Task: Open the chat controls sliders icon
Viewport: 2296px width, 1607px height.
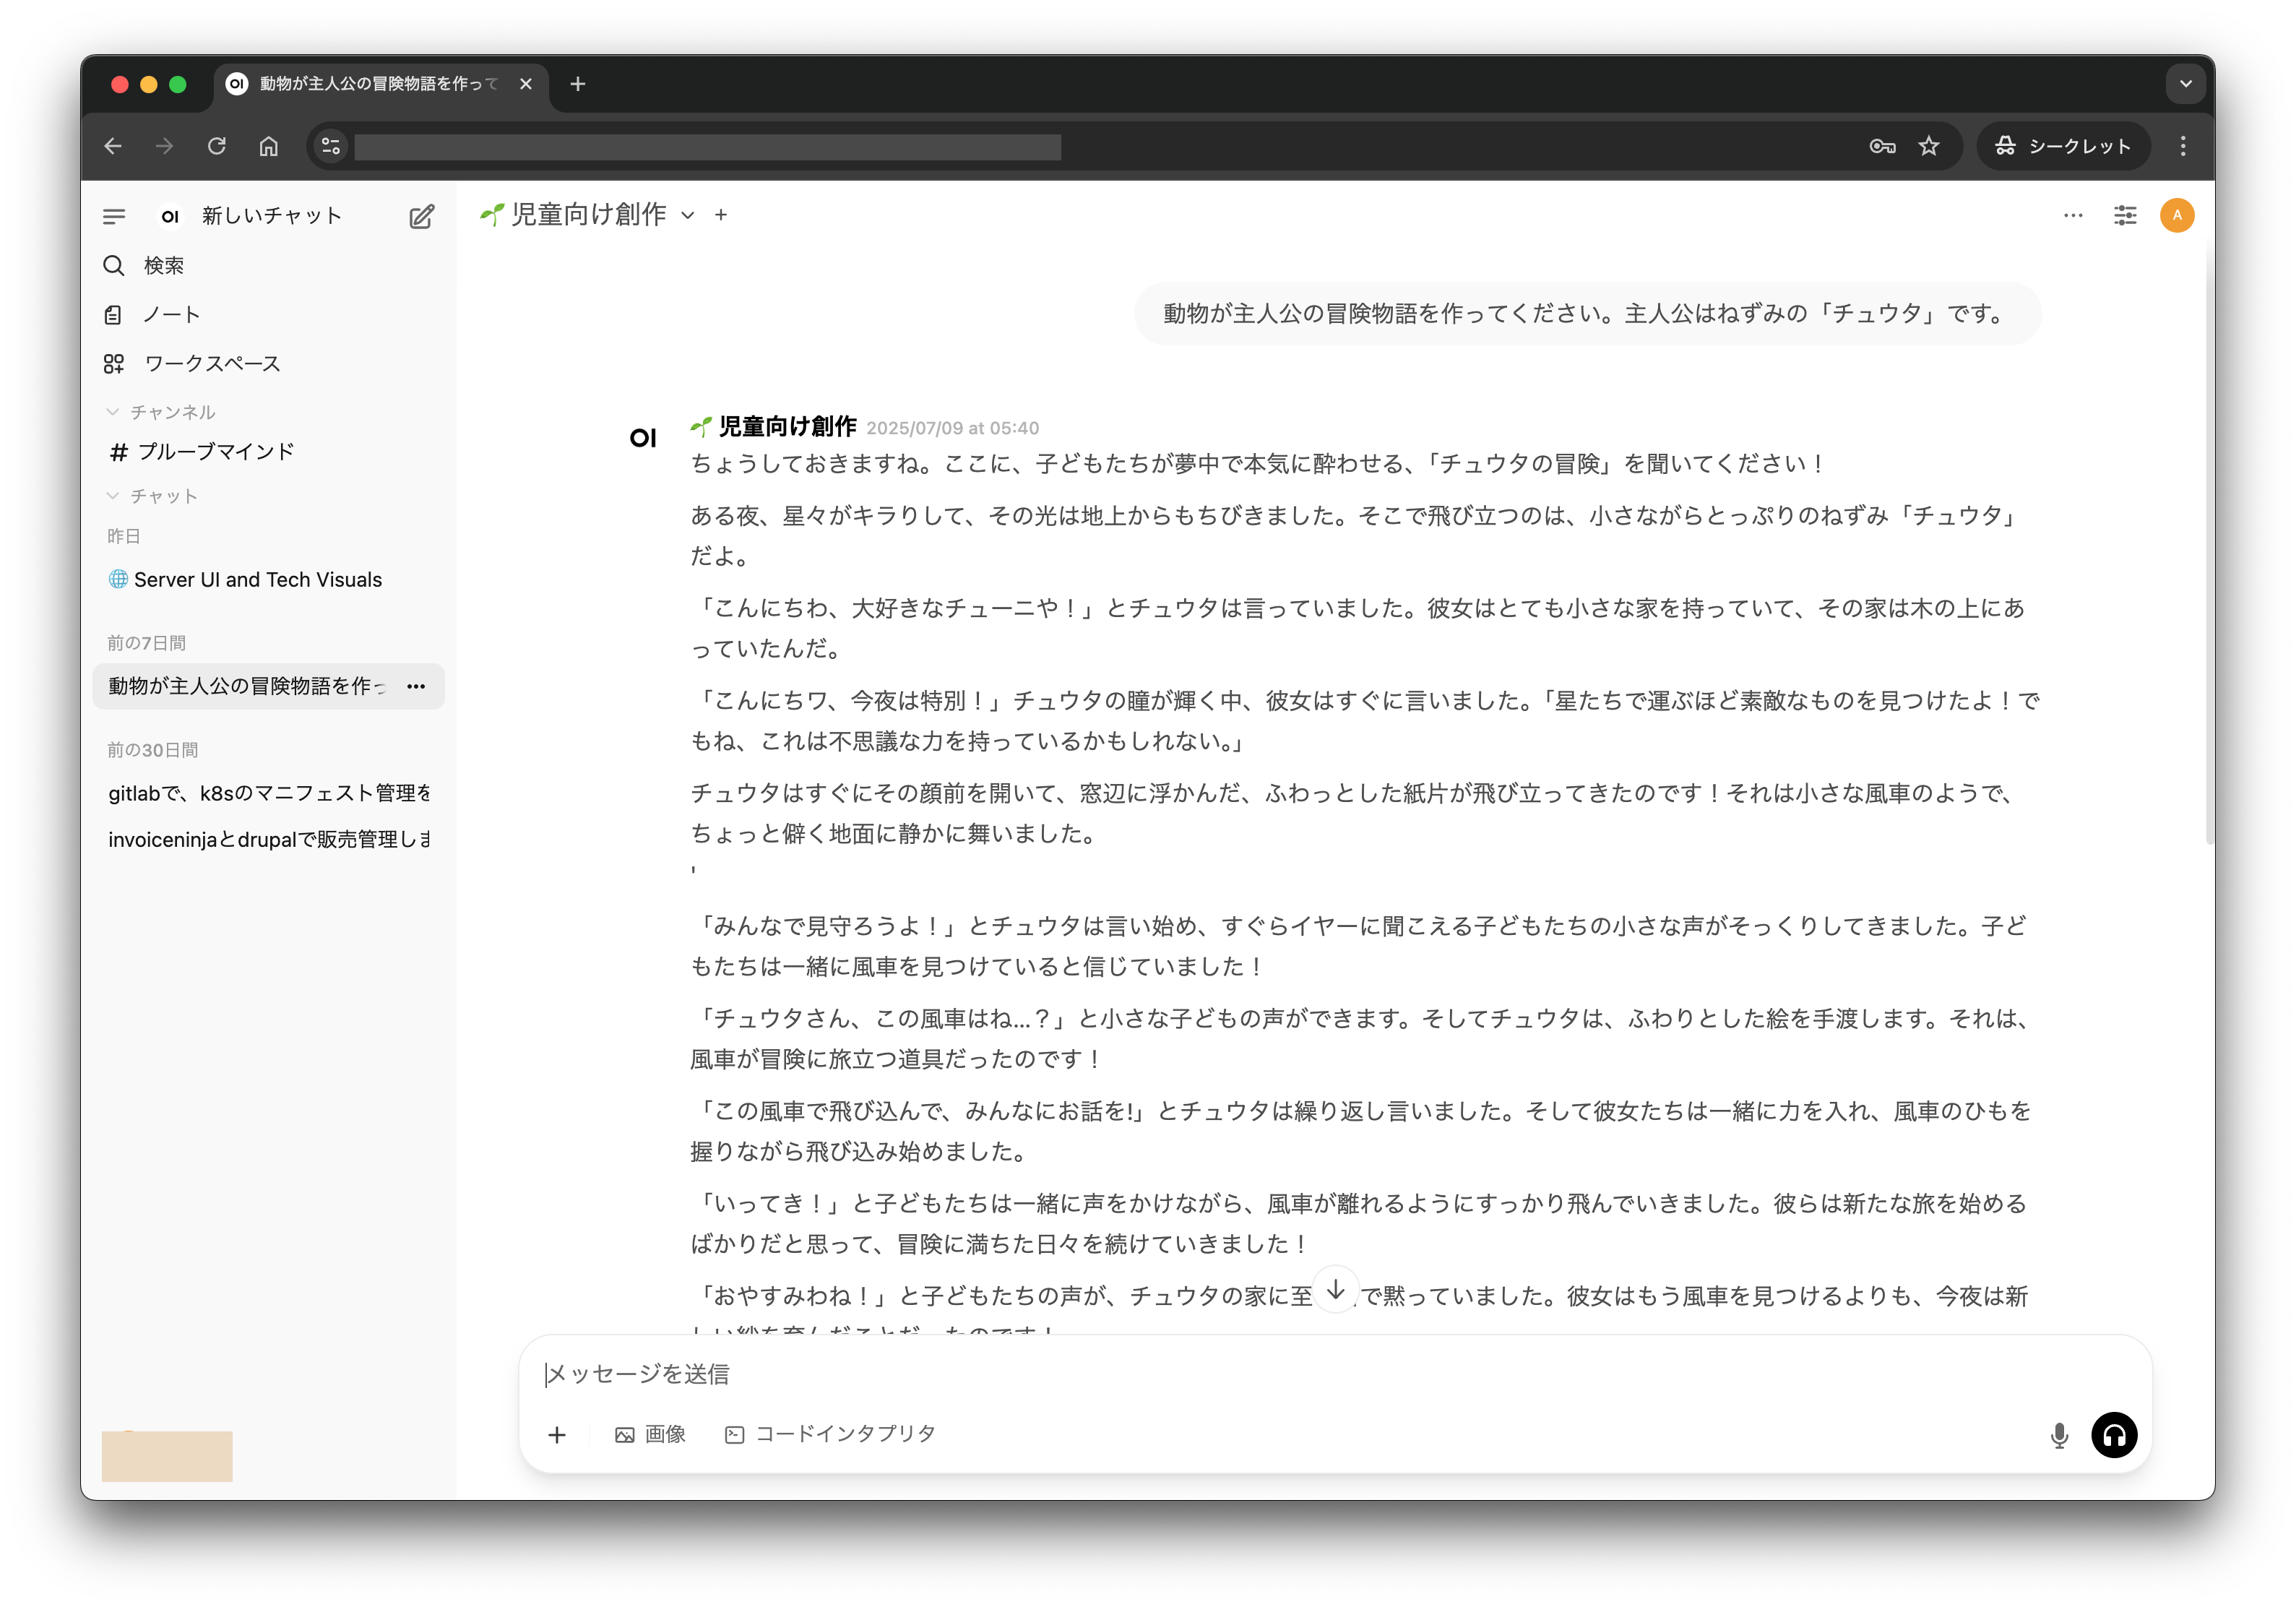Action: [2125, 215]
